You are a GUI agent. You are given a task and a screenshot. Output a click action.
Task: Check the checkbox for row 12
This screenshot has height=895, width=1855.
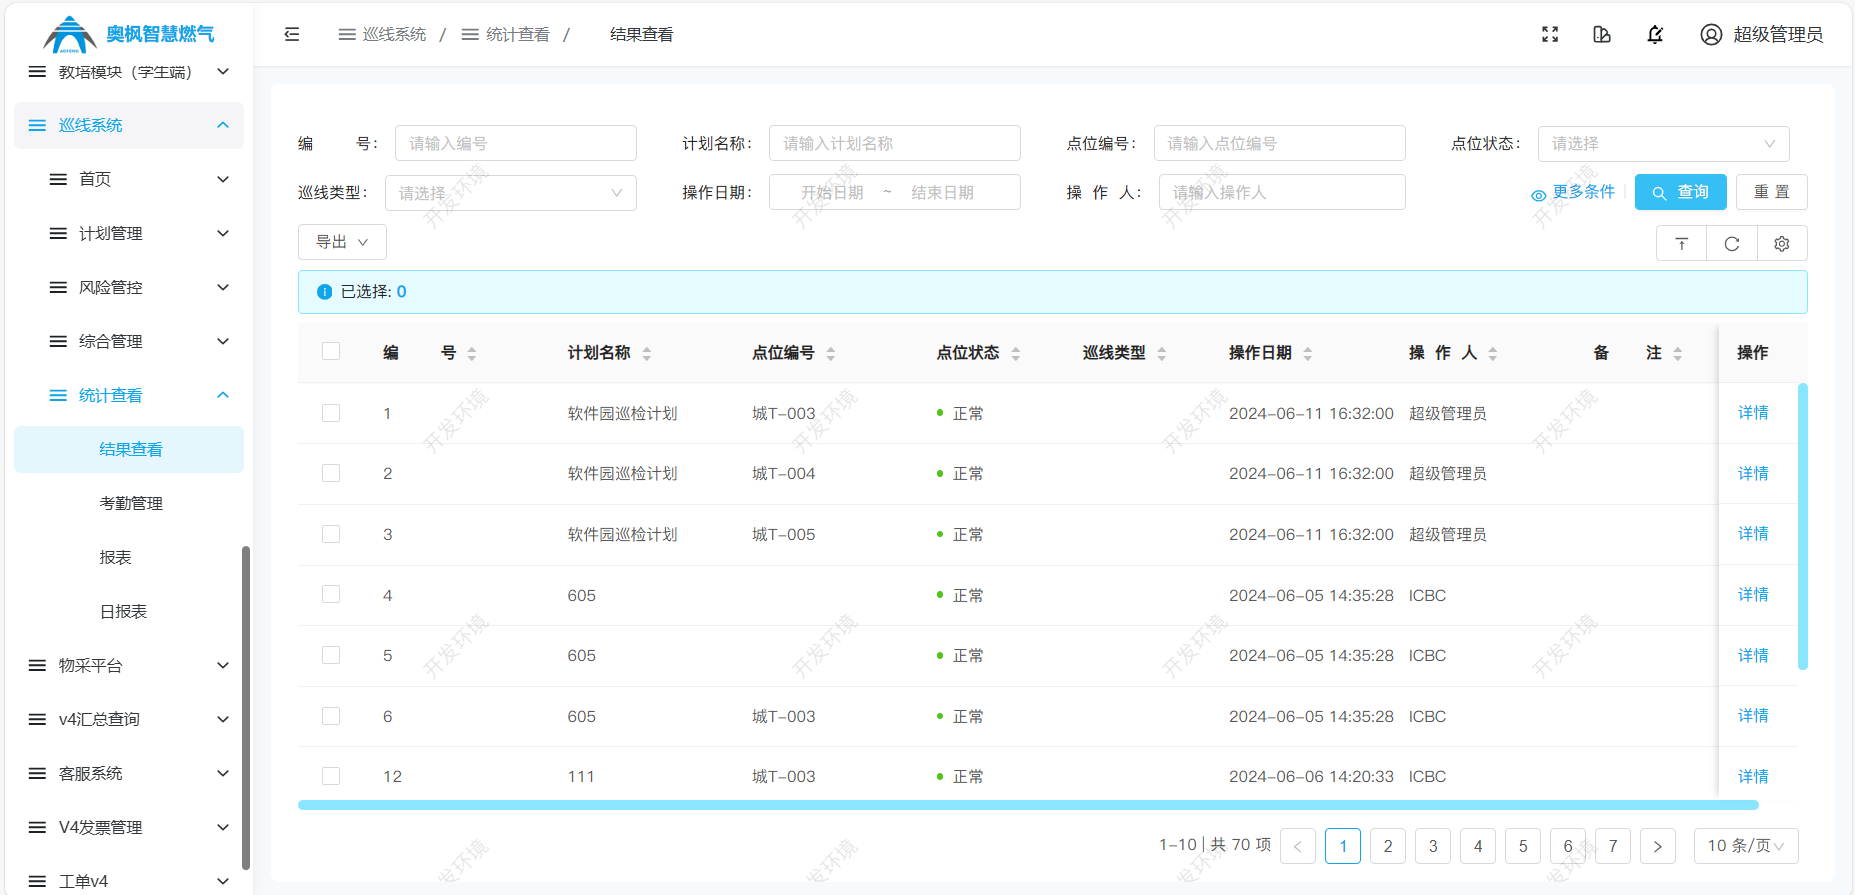click(x=331, y=776)
